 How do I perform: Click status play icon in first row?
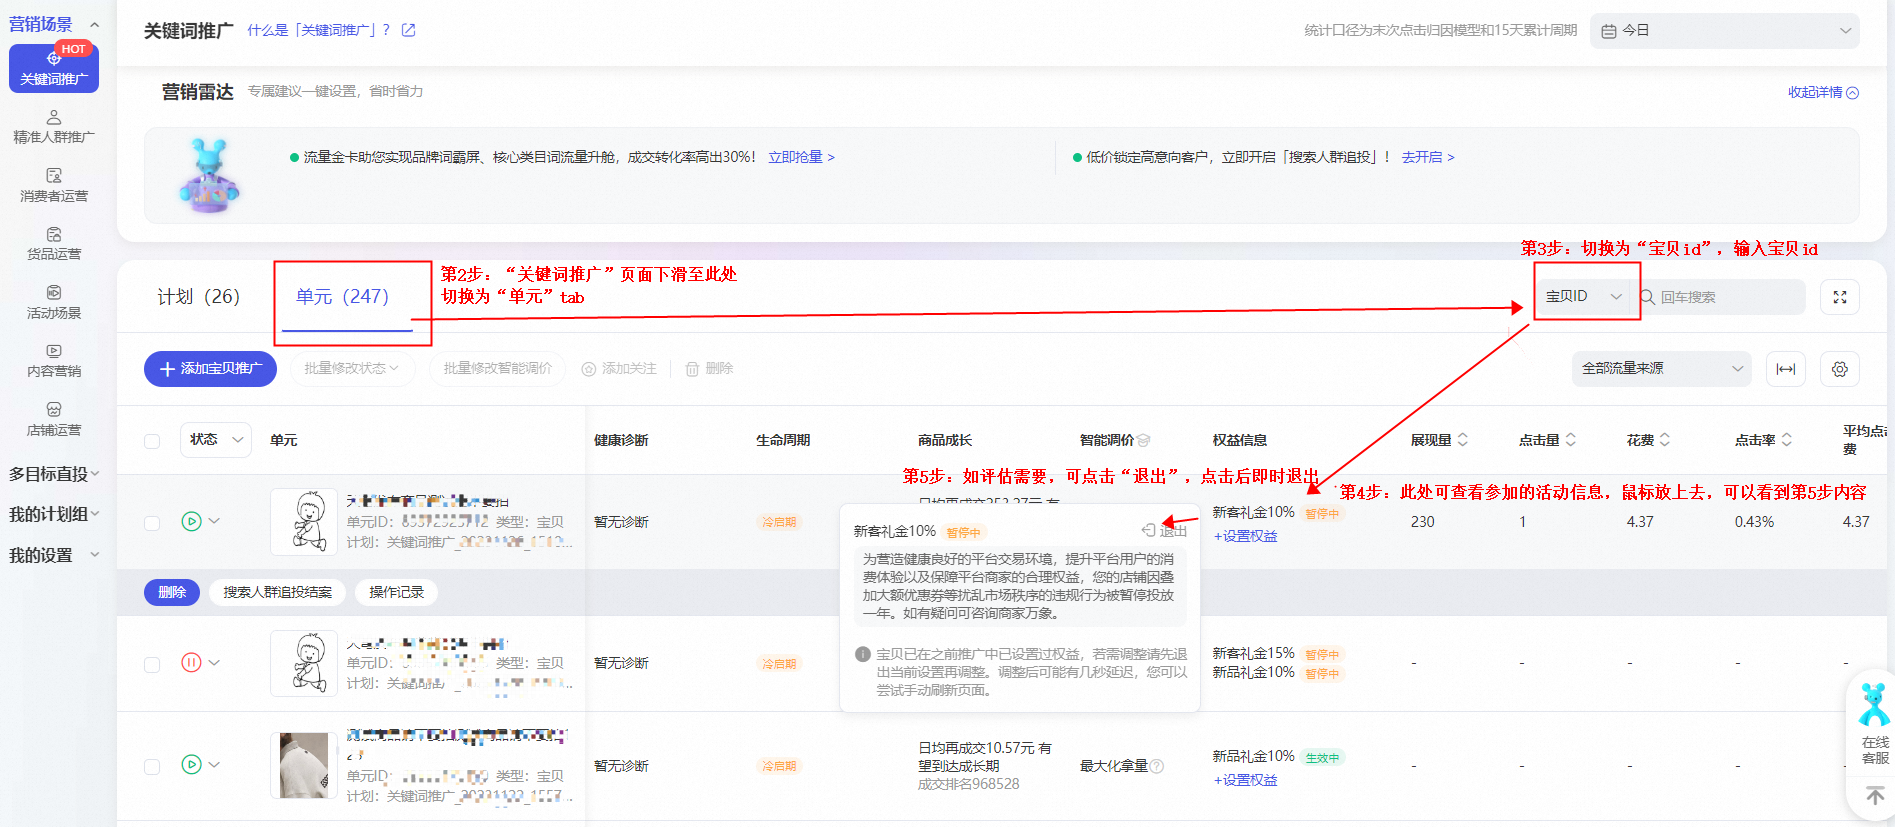pyautogui.click(x=192, y=521)
